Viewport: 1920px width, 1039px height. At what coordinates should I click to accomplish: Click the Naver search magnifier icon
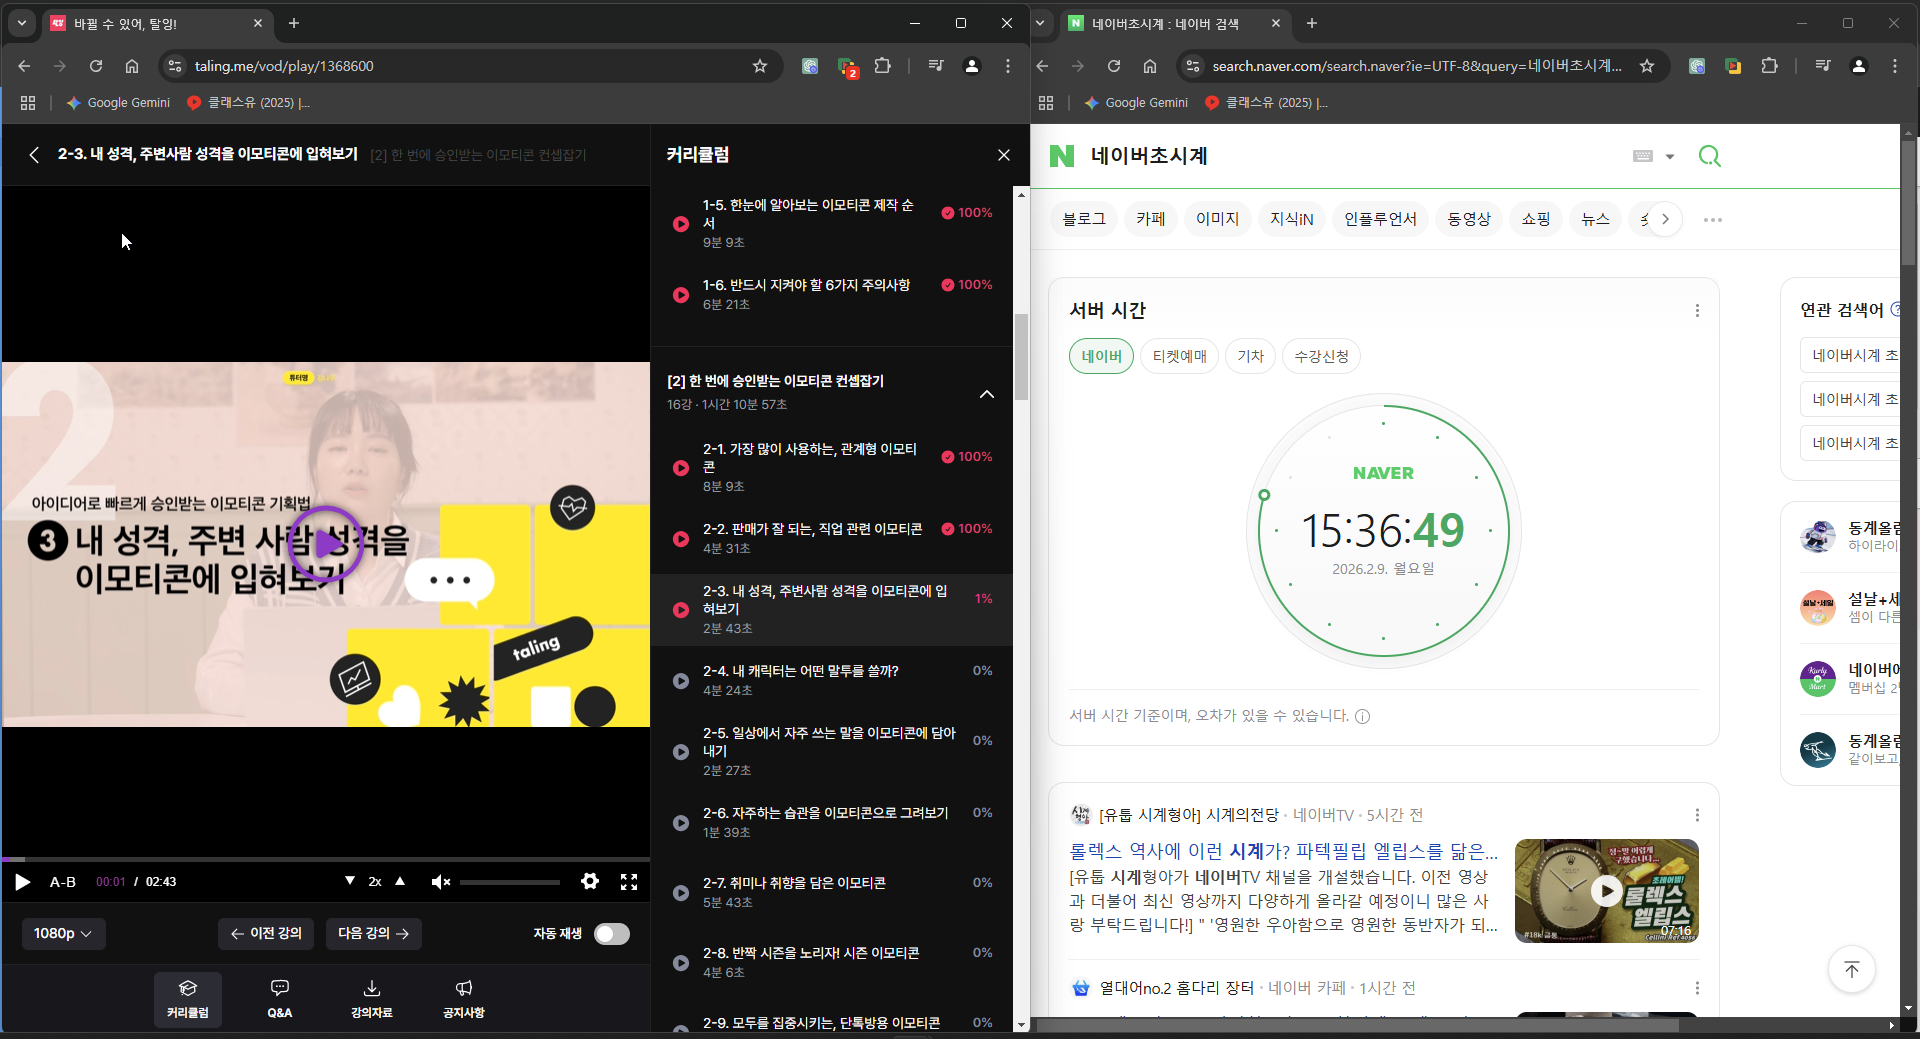pyautogui.click(x=1710, y=156)
